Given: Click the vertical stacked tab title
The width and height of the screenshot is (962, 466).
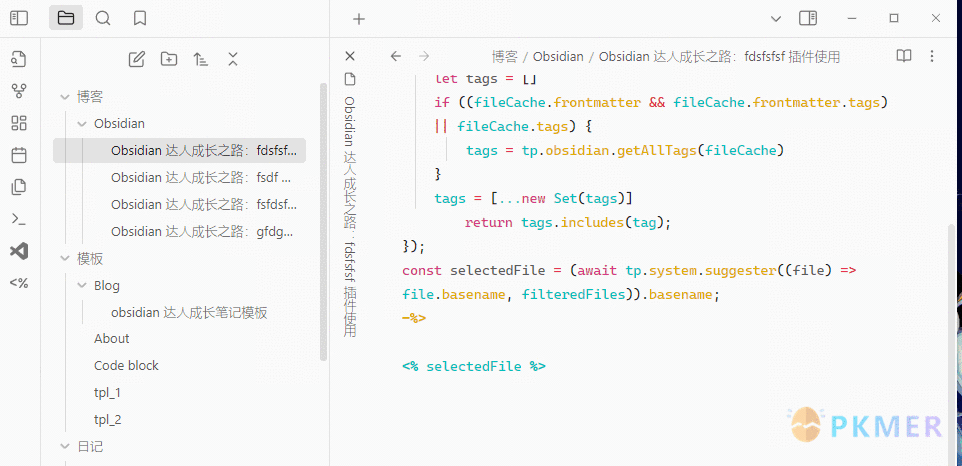Looking at the screenshot, I should [350, 216].
